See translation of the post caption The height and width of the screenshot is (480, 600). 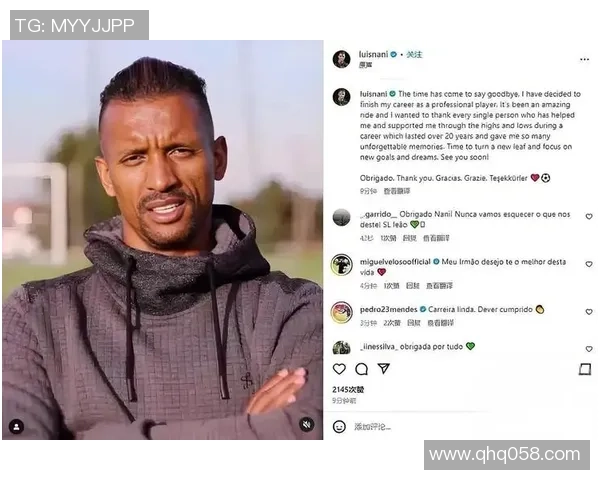(x=397, y=191)
